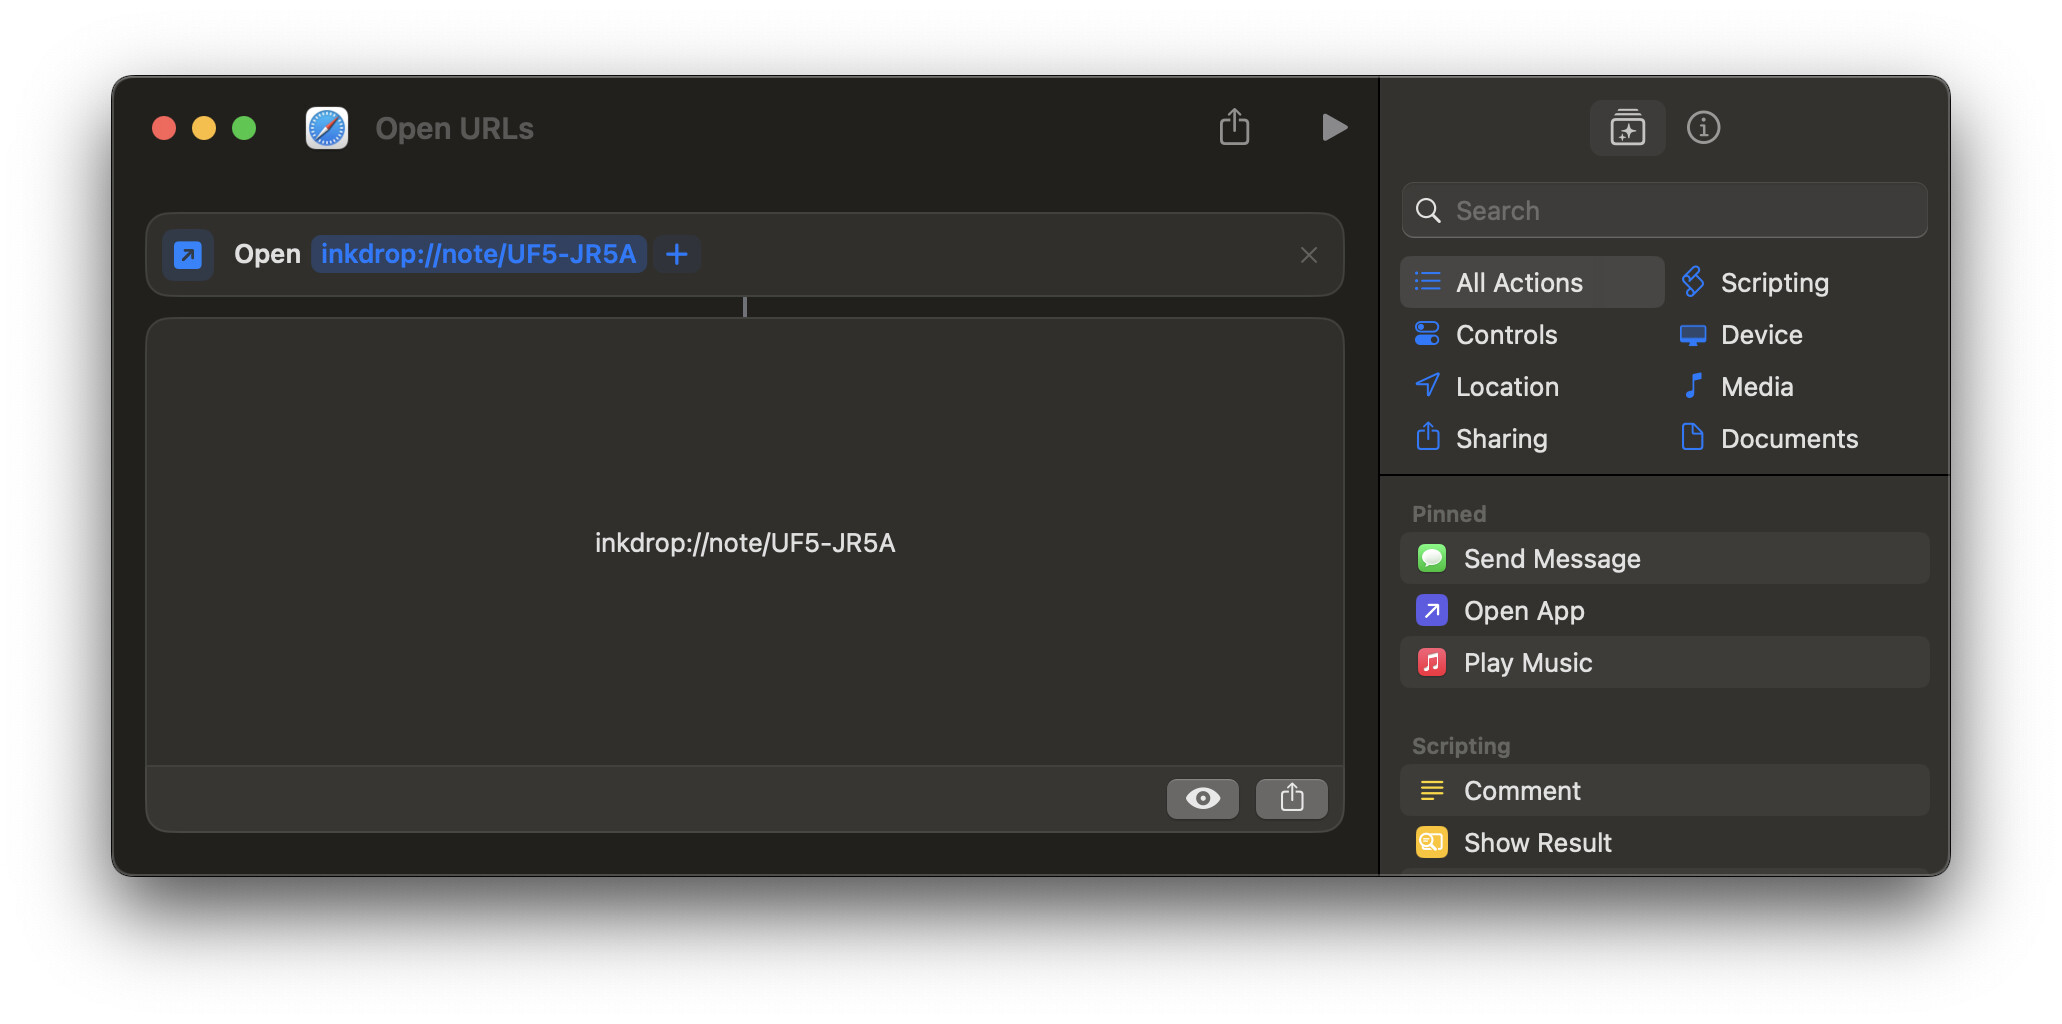Add the Play Music action

(x=1664, y=662)
